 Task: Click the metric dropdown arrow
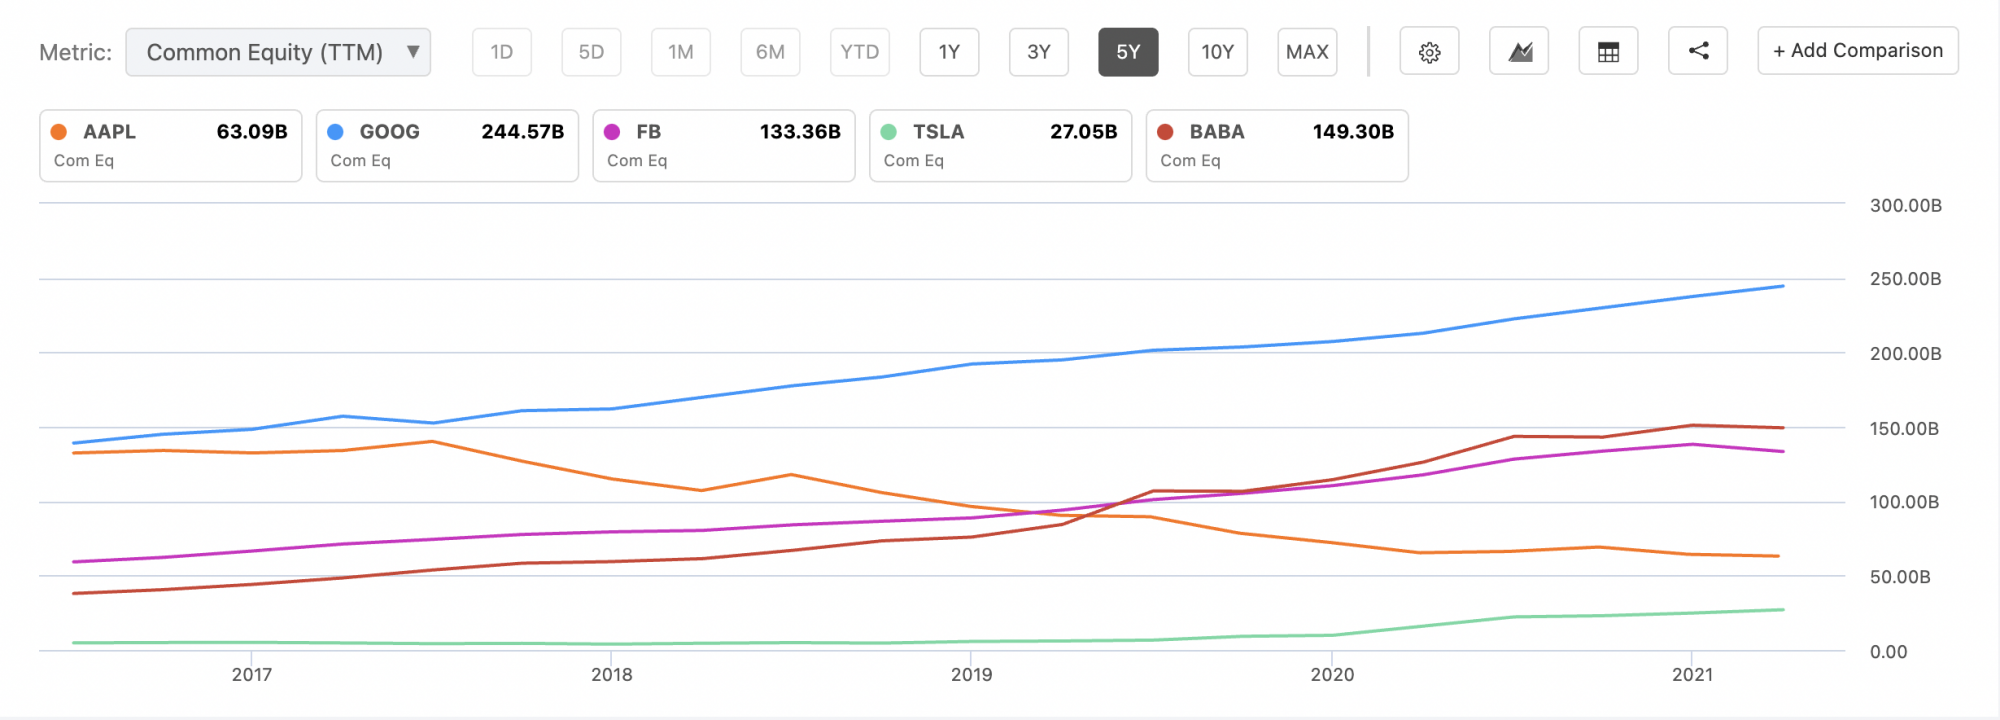tap(413, 52)
